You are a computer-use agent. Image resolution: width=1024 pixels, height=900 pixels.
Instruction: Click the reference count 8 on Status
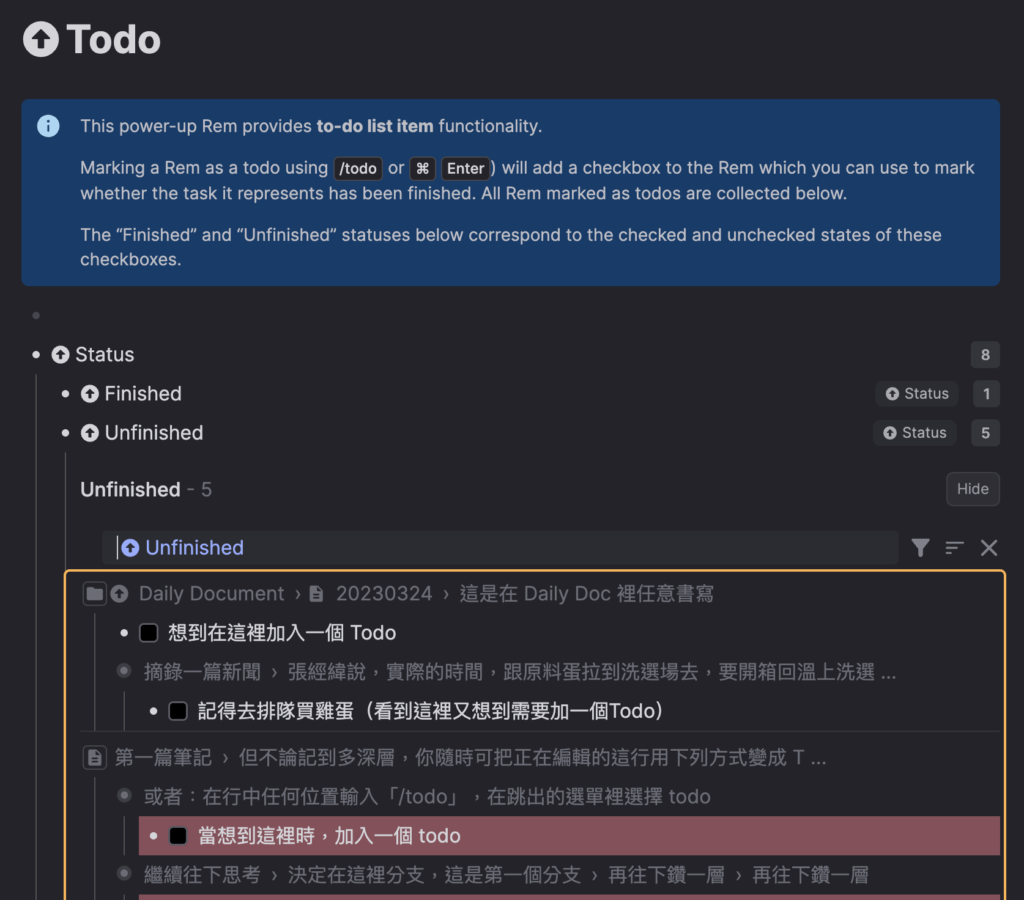click(x=985, y=355)
